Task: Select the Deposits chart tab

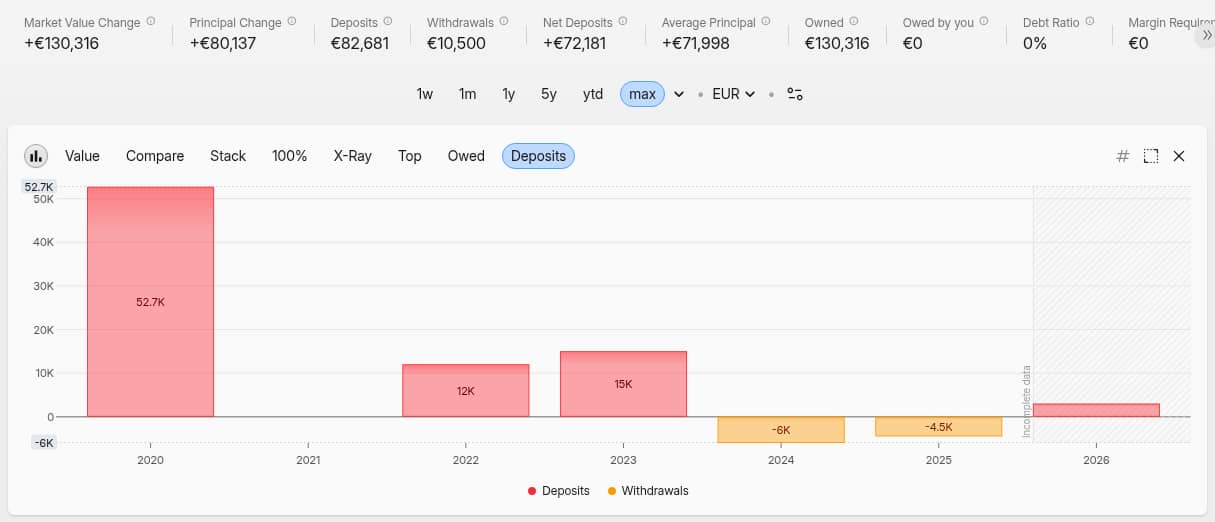Action: 538,156
